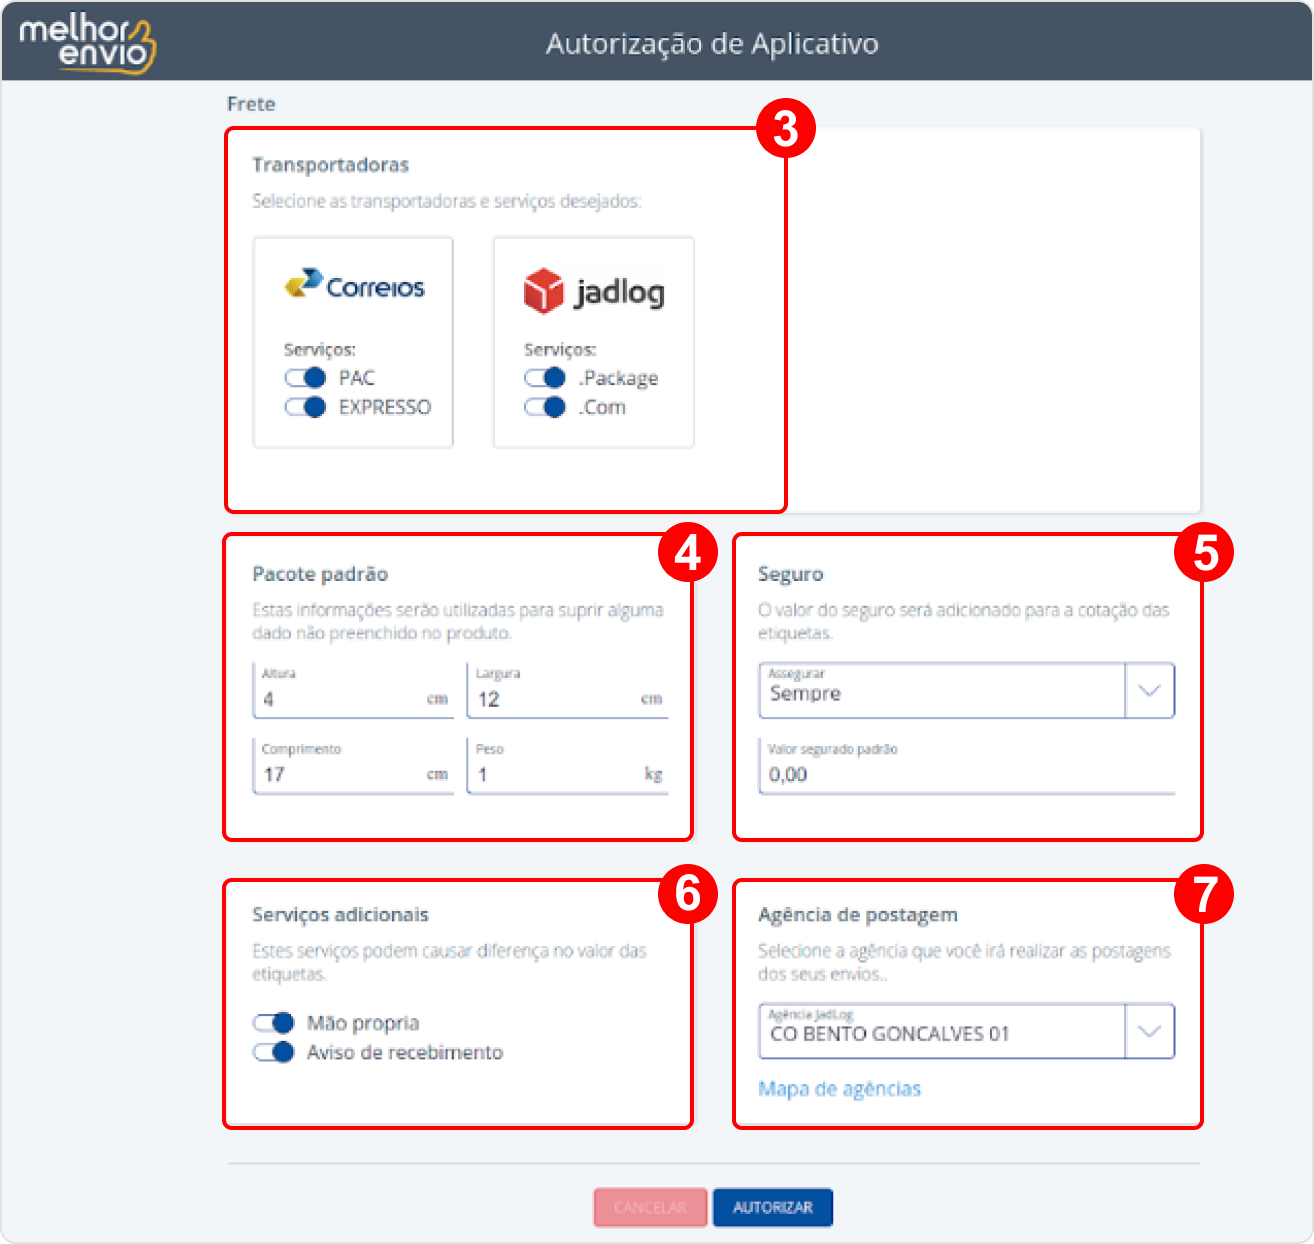
Task: Click the red step 4 marker
Action: click(x=688, y=552)
